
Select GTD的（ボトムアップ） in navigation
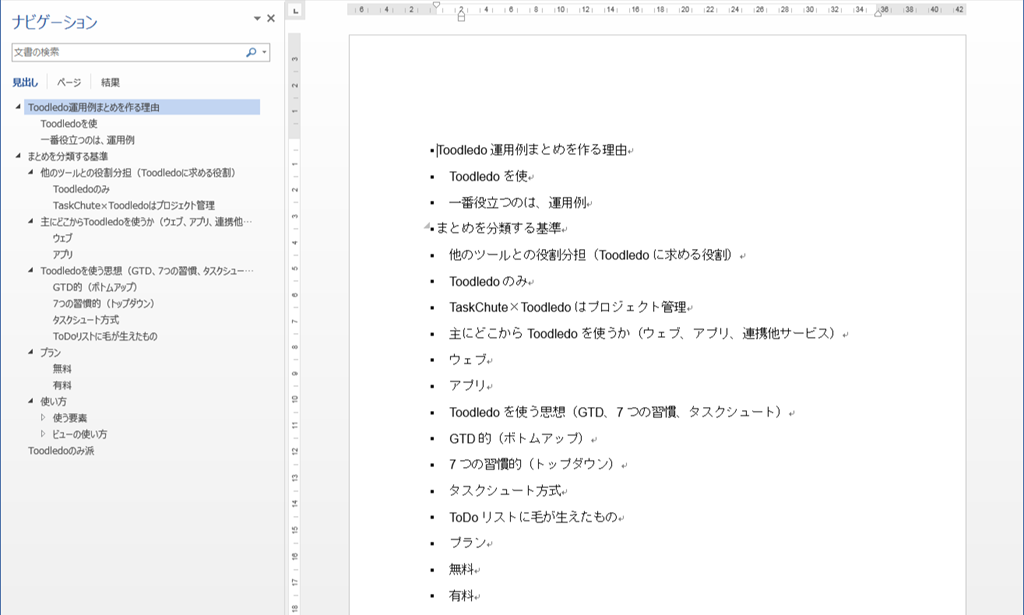[95, 287]
